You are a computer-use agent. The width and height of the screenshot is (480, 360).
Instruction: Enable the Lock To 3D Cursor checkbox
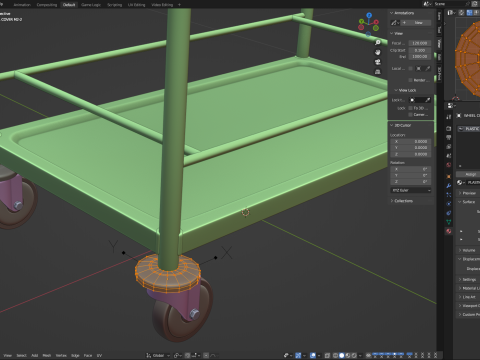pyautogui.click(x=410, y=108)
